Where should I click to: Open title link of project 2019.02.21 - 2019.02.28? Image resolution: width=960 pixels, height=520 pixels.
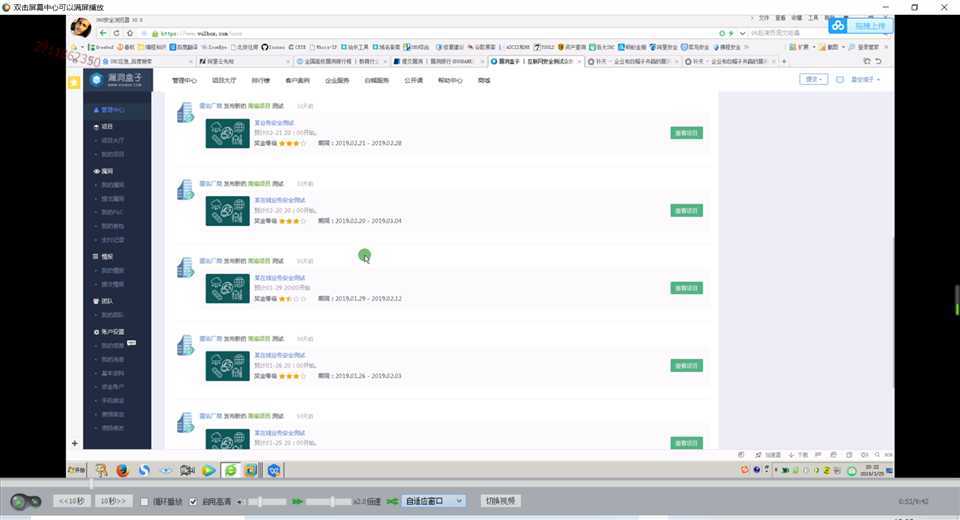point(274,123)
